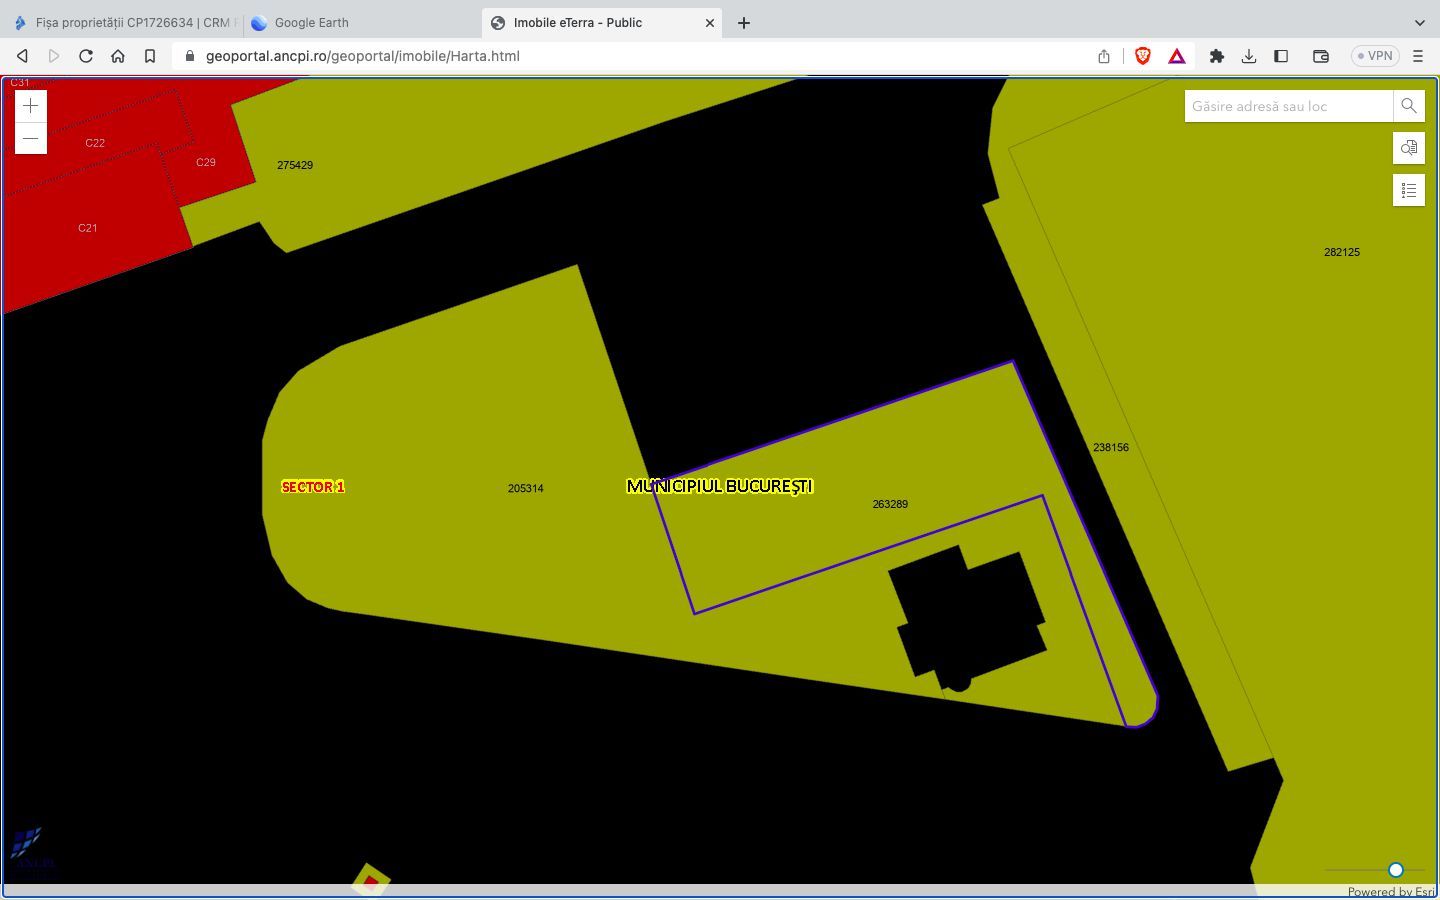Go to the browser home page

(118, 56)
